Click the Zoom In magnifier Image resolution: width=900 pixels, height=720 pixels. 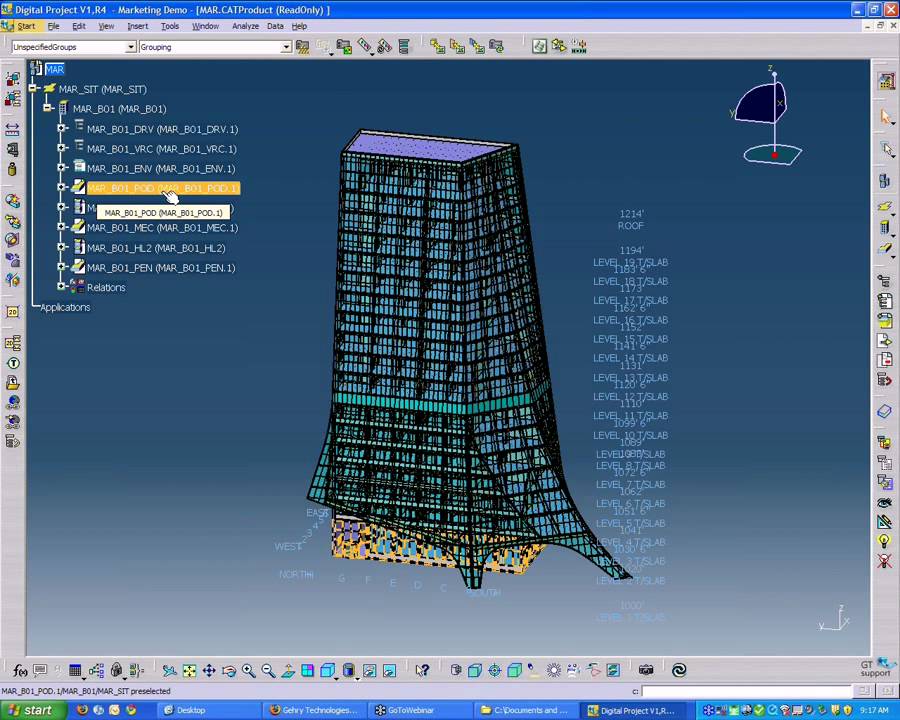click(248, 670)
